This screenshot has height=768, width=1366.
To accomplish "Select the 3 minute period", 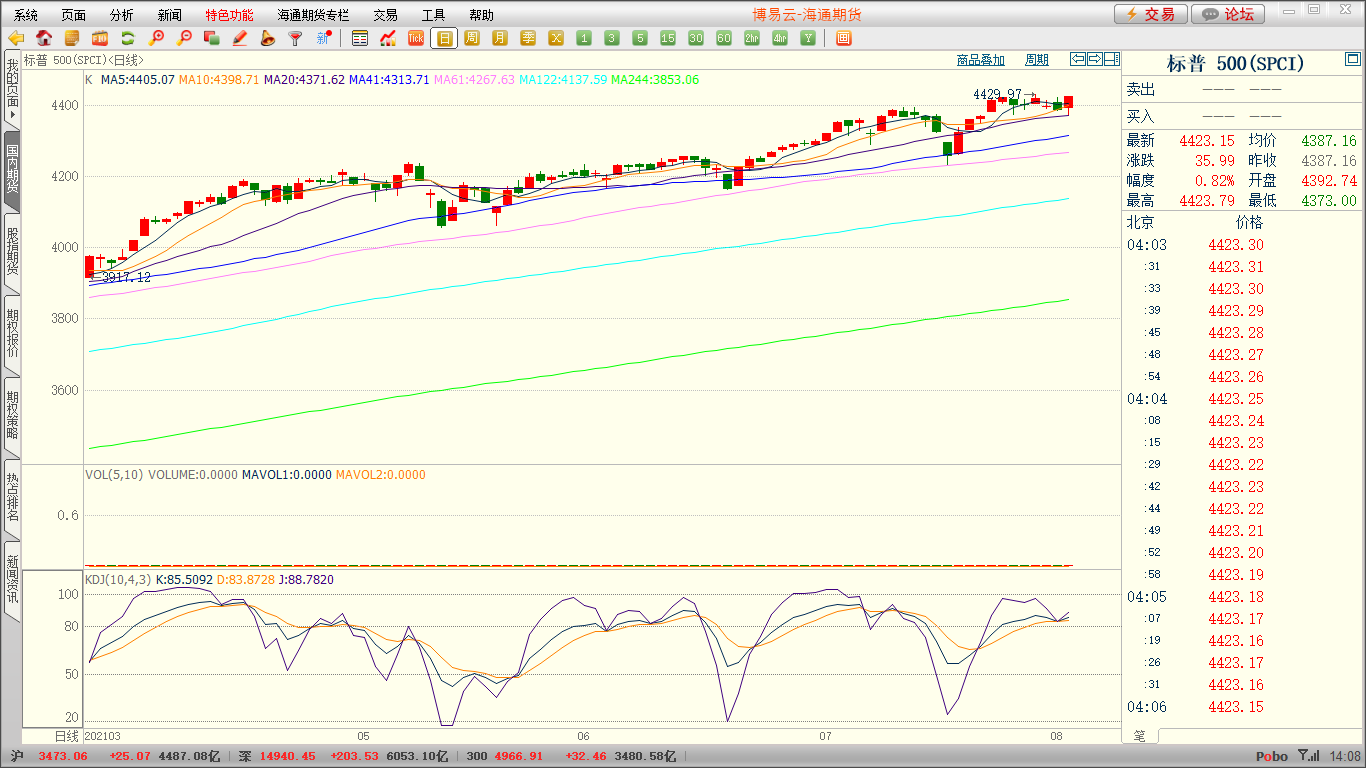I will [612, 38].
